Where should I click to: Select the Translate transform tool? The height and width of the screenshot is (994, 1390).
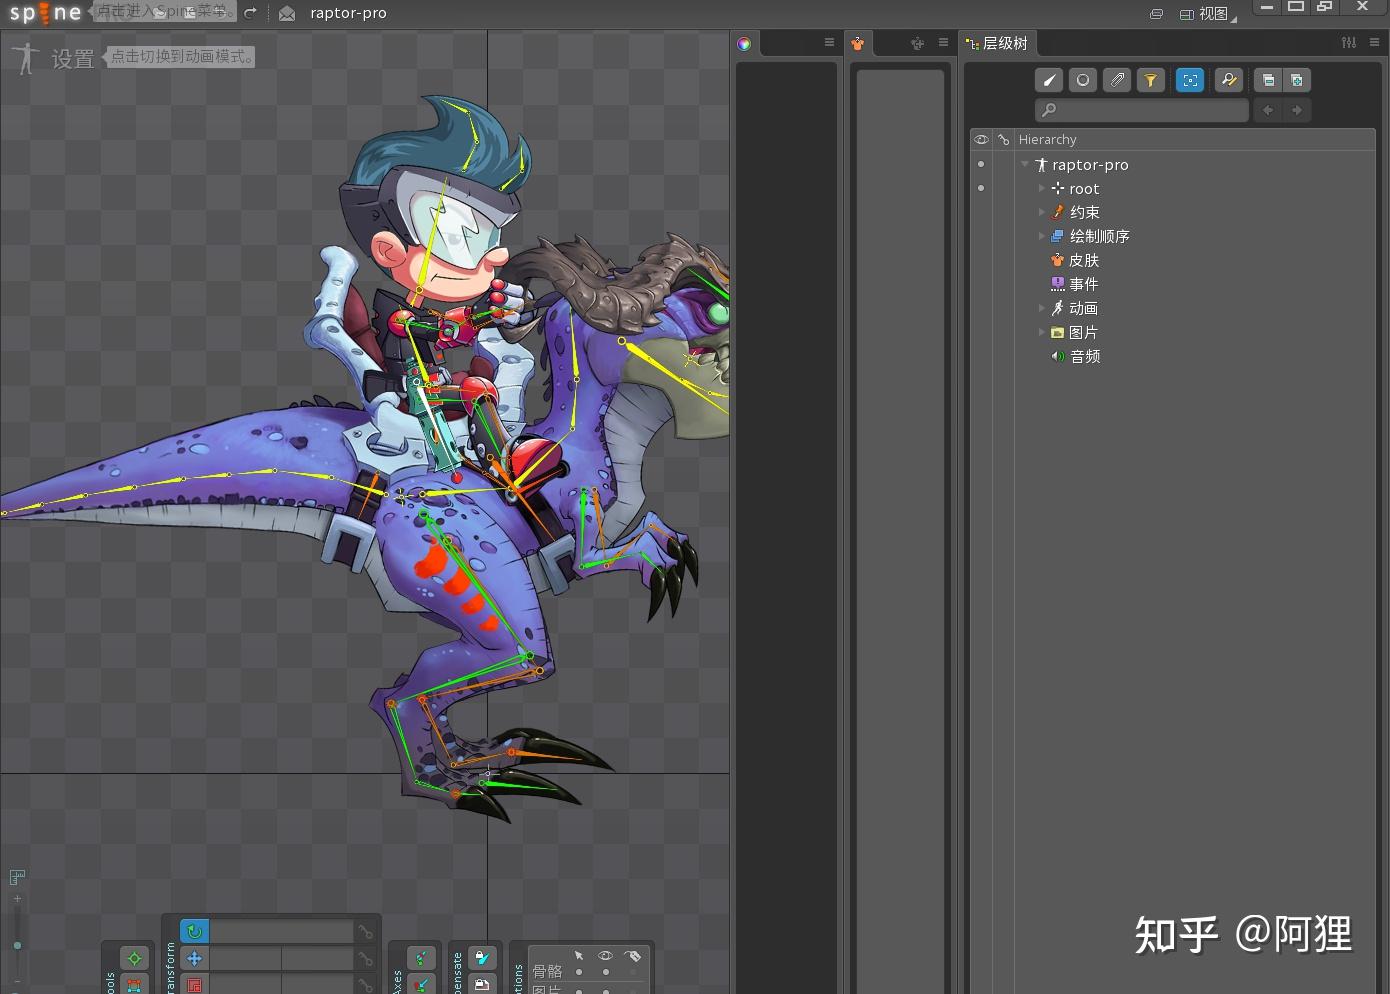click(195, 959)
